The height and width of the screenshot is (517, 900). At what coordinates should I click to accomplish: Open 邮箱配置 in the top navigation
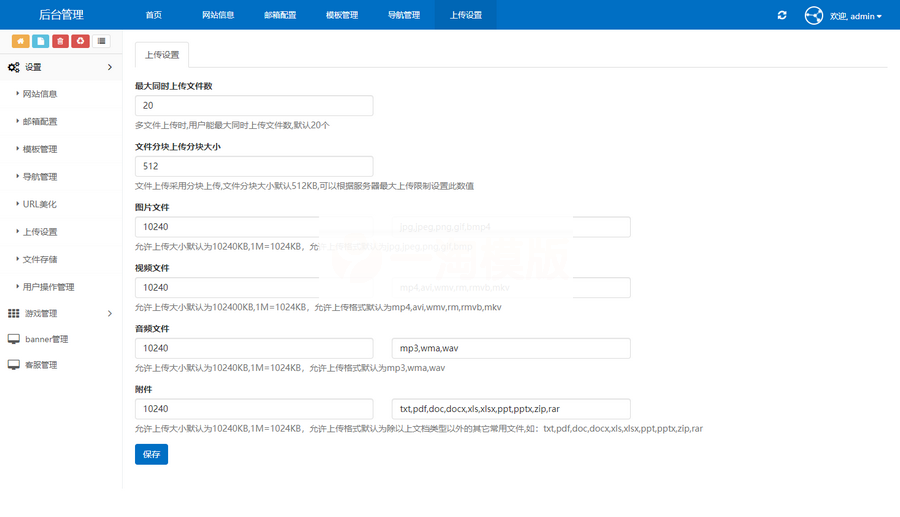coord(280,15)
